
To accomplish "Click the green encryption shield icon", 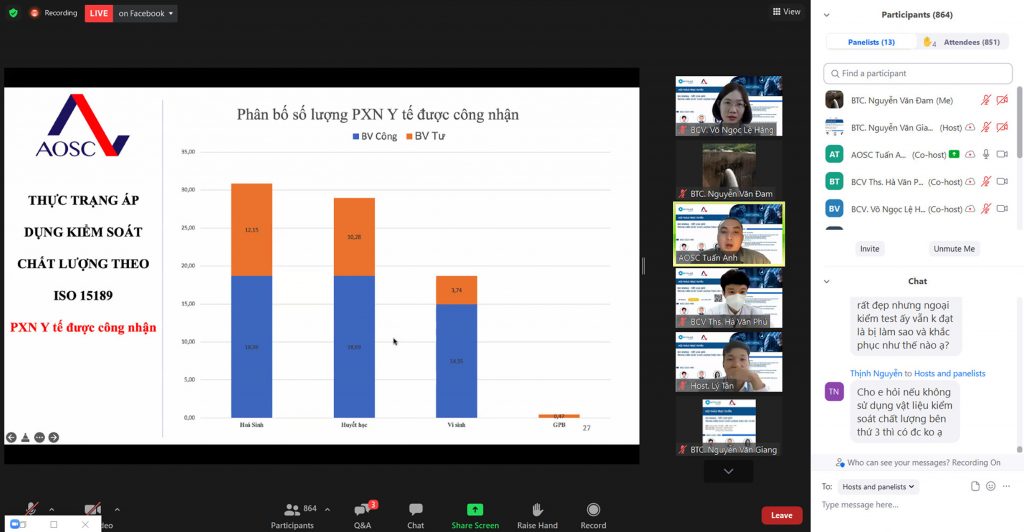I will pyautogui.click(x=13, y=12).
